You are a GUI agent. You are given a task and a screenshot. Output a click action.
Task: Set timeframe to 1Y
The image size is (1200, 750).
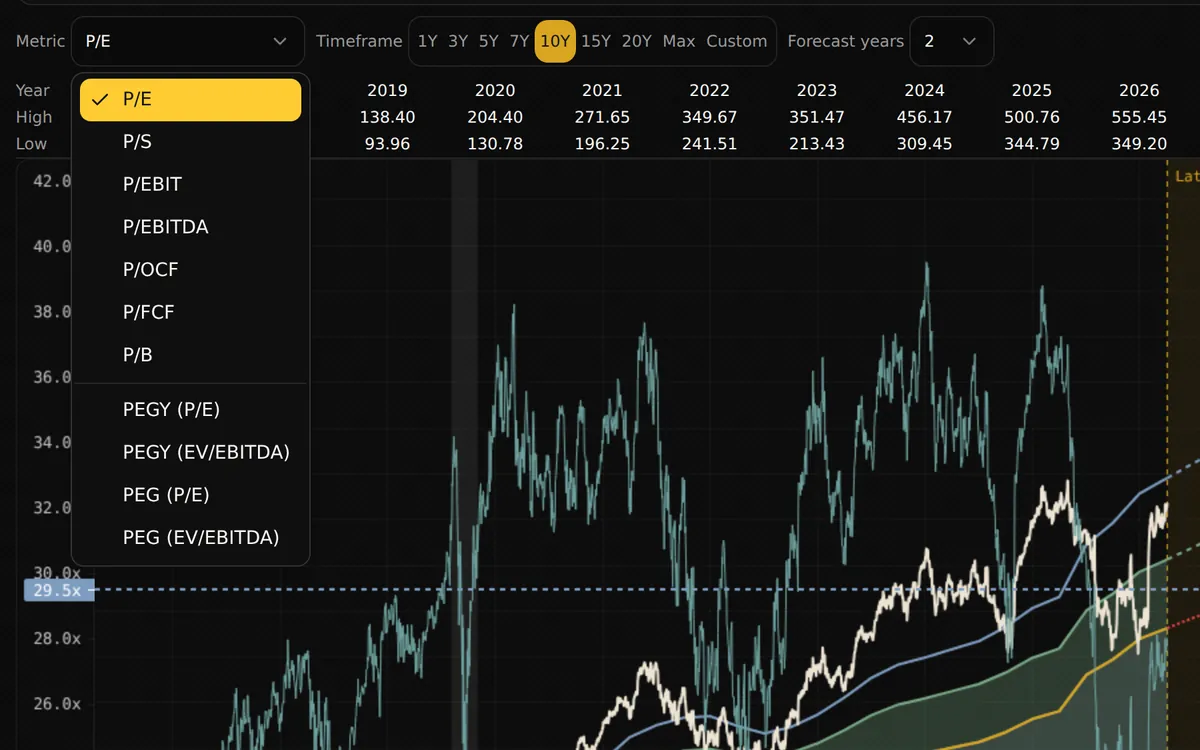click(x=428, y=41)
